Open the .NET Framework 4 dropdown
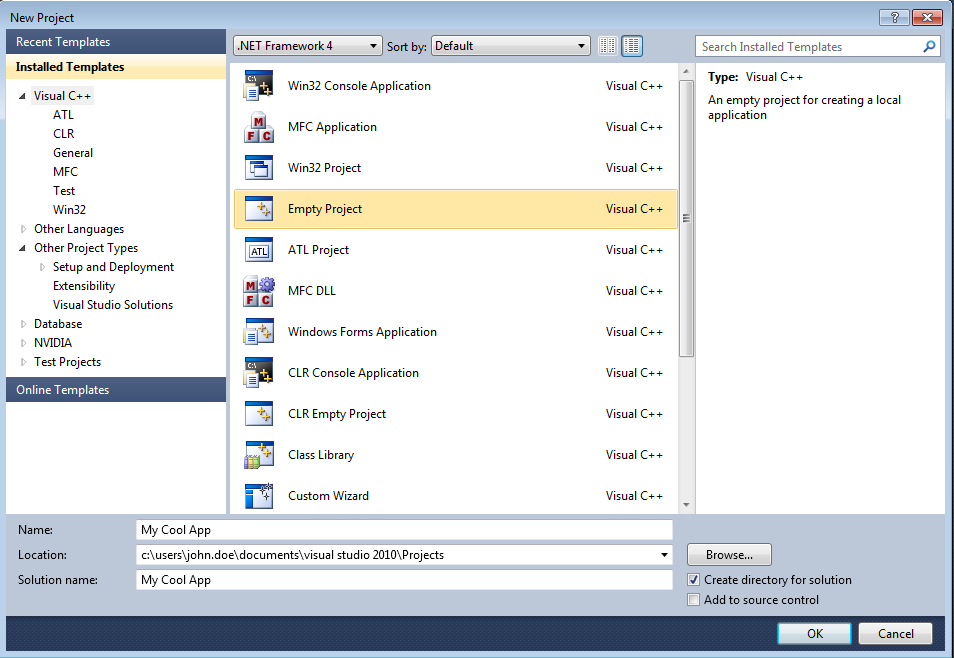Image resolution: width=954 pixels, height=658 pixels. pyautogui.click(x=308, y=46)
